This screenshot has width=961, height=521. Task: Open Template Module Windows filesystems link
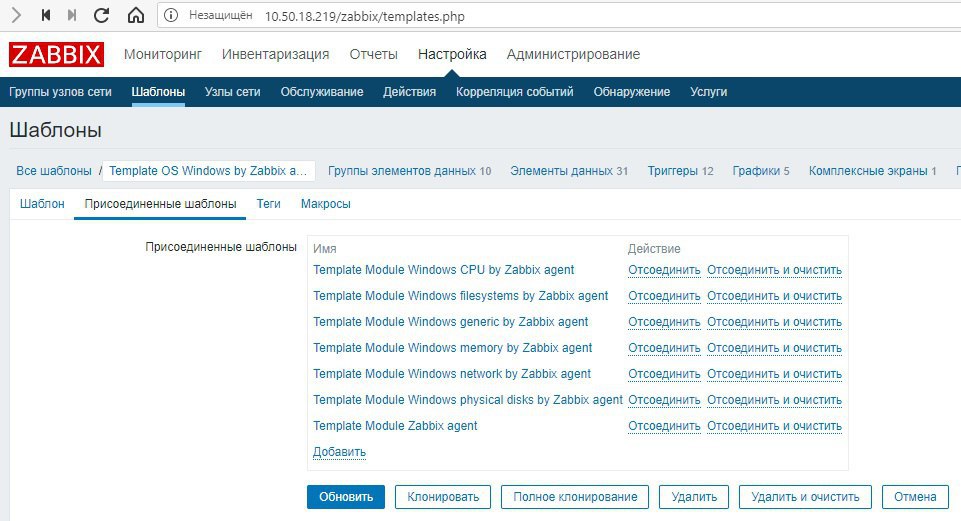461,295
